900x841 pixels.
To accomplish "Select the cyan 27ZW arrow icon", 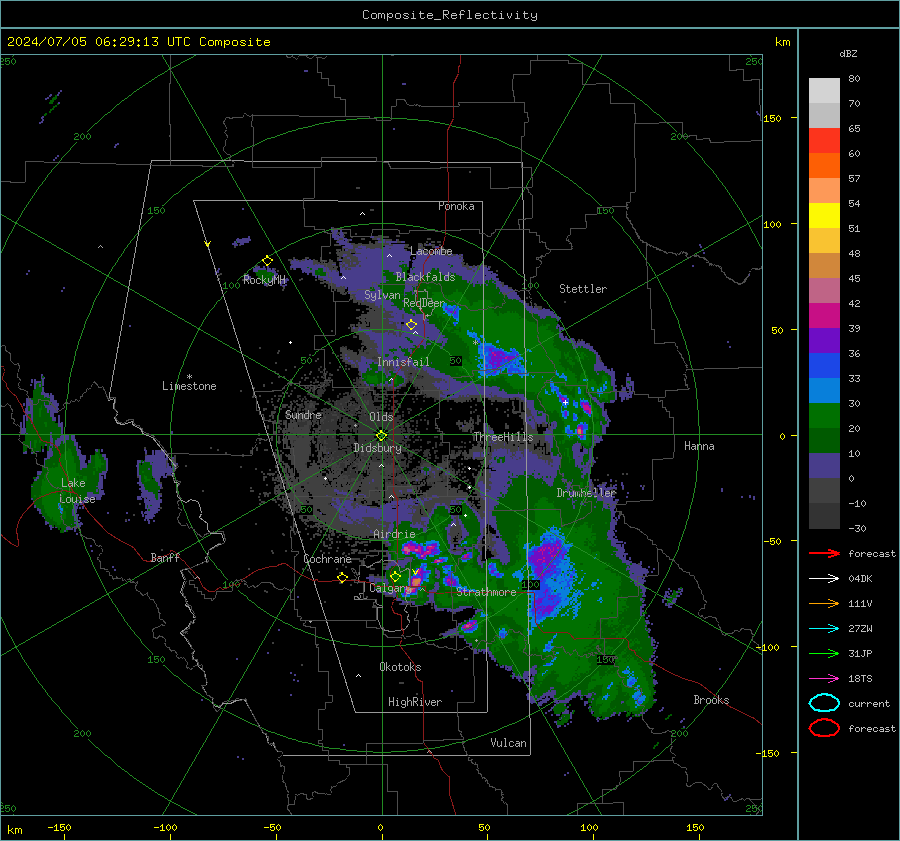I will click(x=824, y=629).
